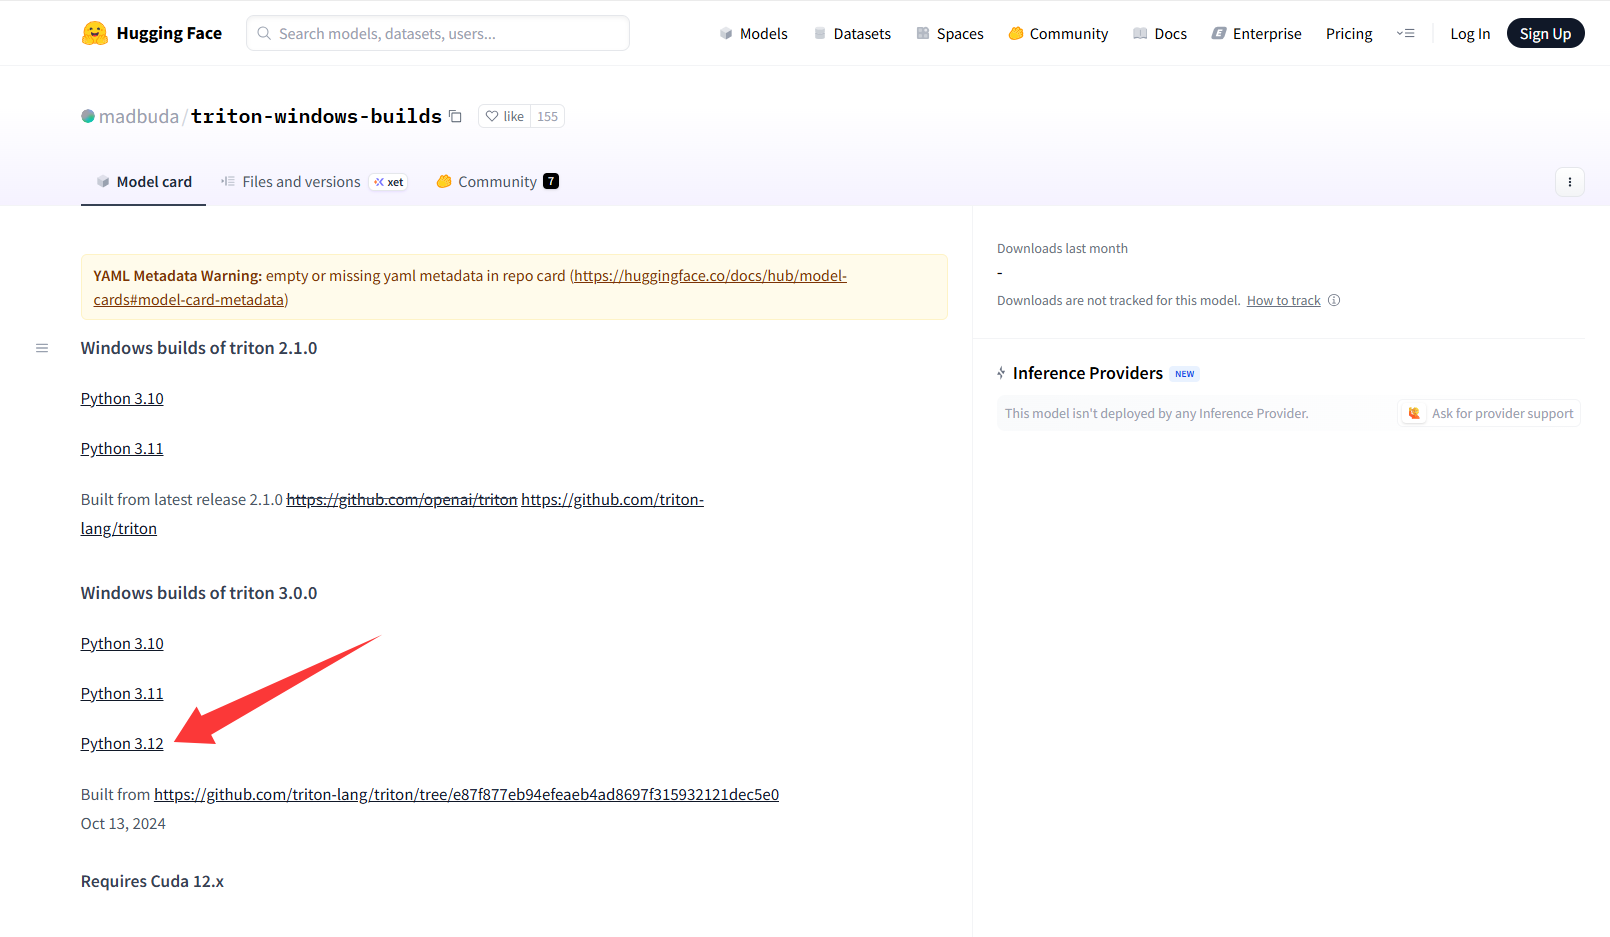Screen dimensions: 1610x937
Task: Open the Python 3.12 build link
Action: (x=121, y=743)
